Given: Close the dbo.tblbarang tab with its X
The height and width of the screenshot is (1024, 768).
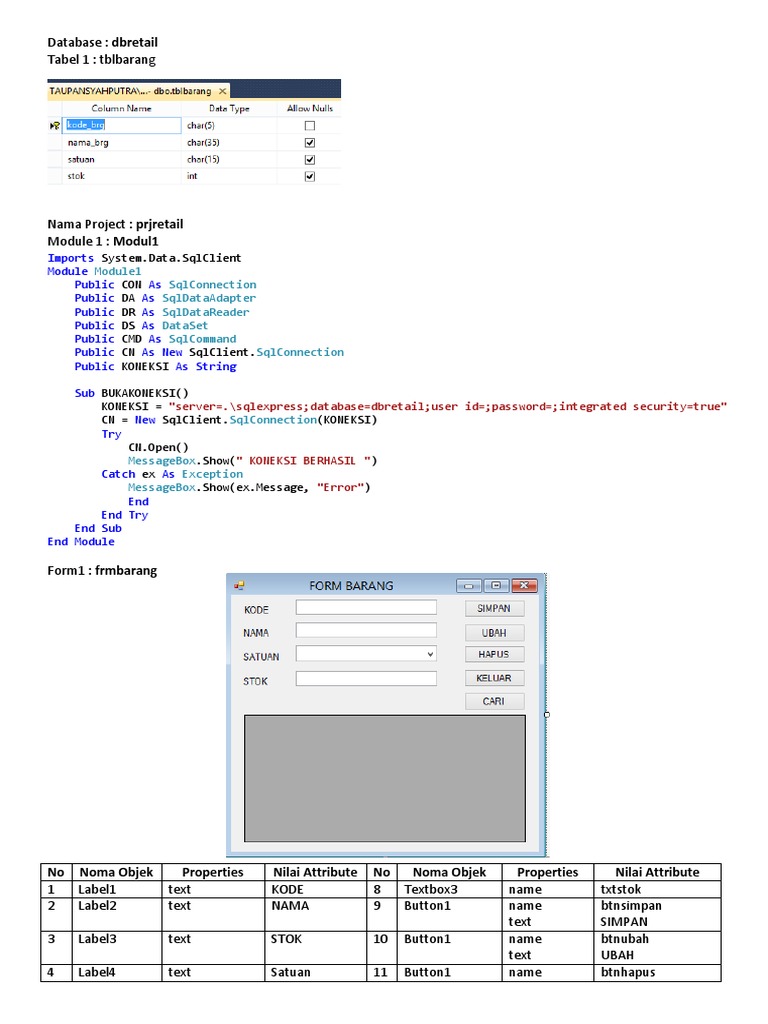Looking at the screenshot, I should click(x=223, y=90).
